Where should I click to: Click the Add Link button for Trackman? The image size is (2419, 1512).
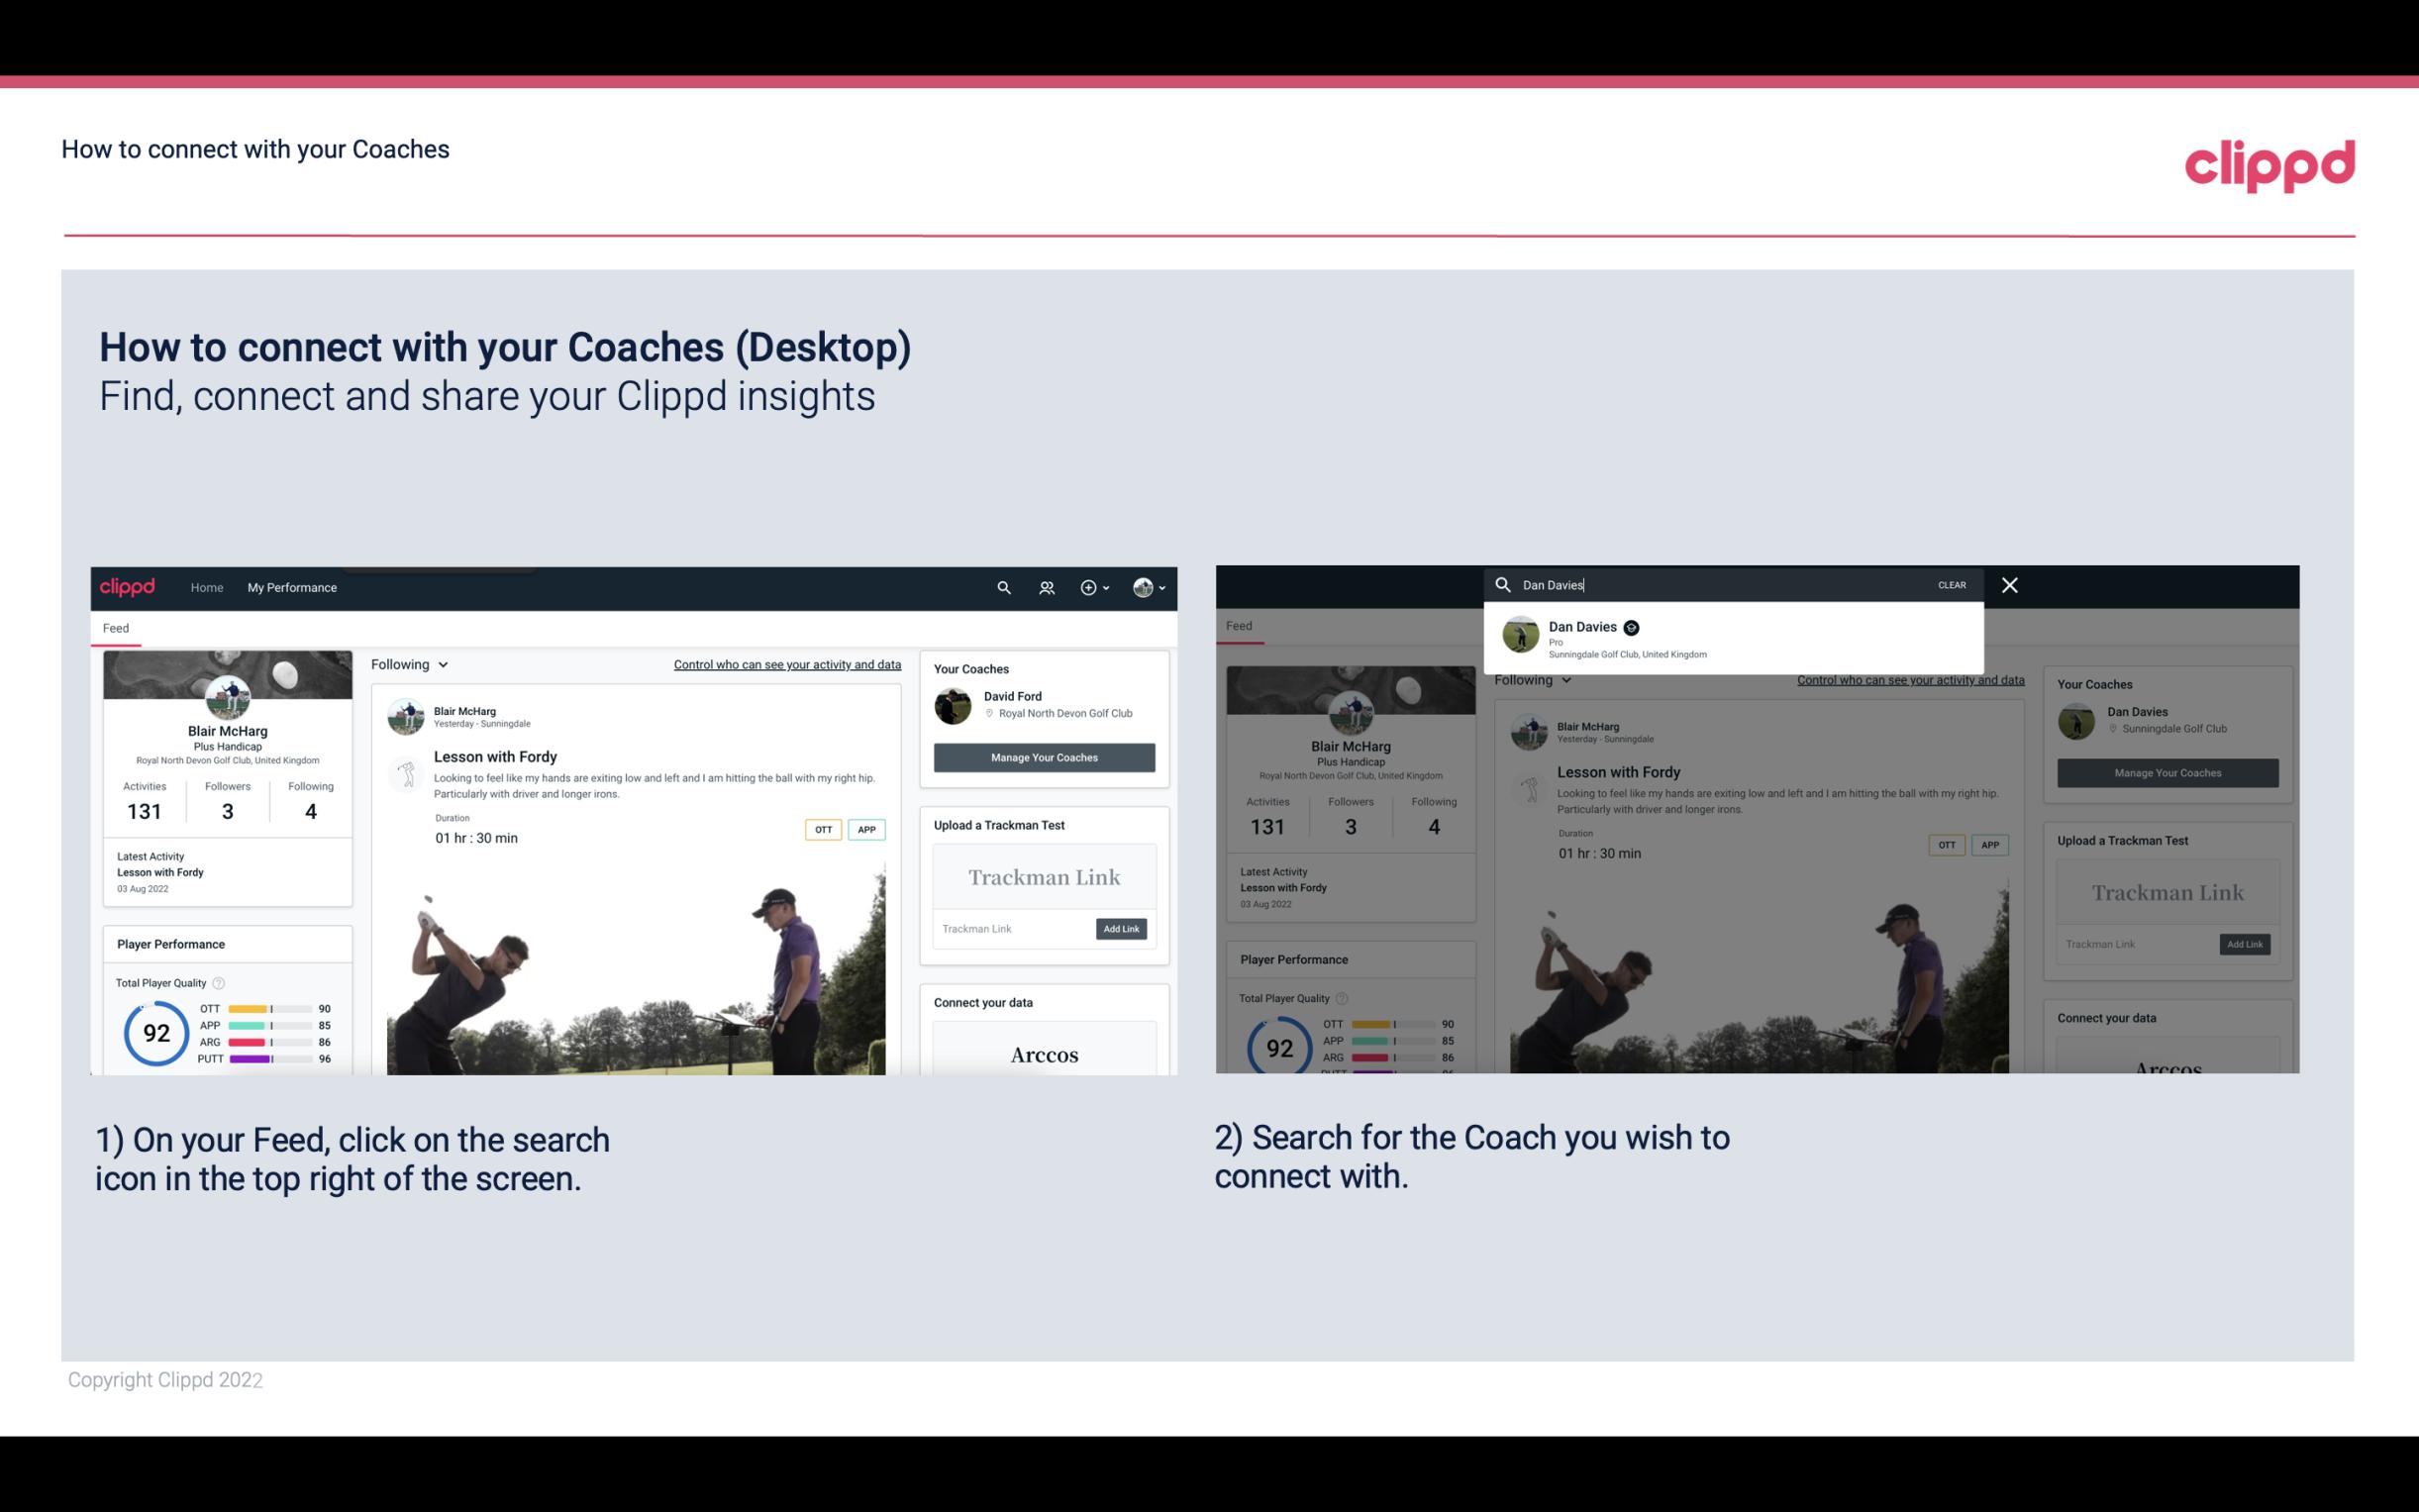pyautogui.click(x=1122, y=929)
